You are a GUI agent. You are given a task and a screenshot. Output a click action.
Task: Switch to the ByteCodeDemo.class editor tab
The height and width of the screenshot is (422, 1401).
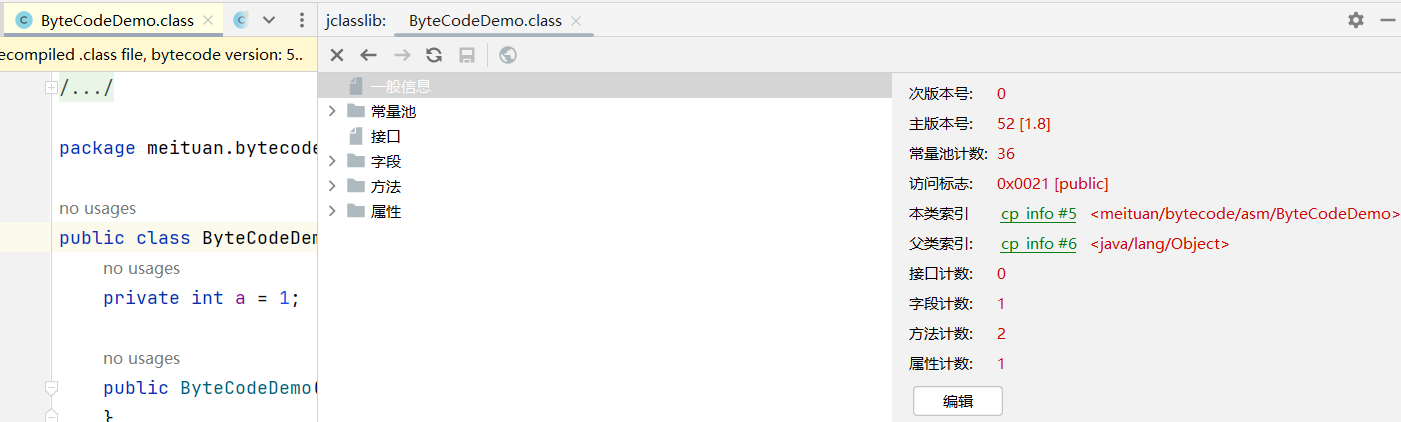(117, 21)
